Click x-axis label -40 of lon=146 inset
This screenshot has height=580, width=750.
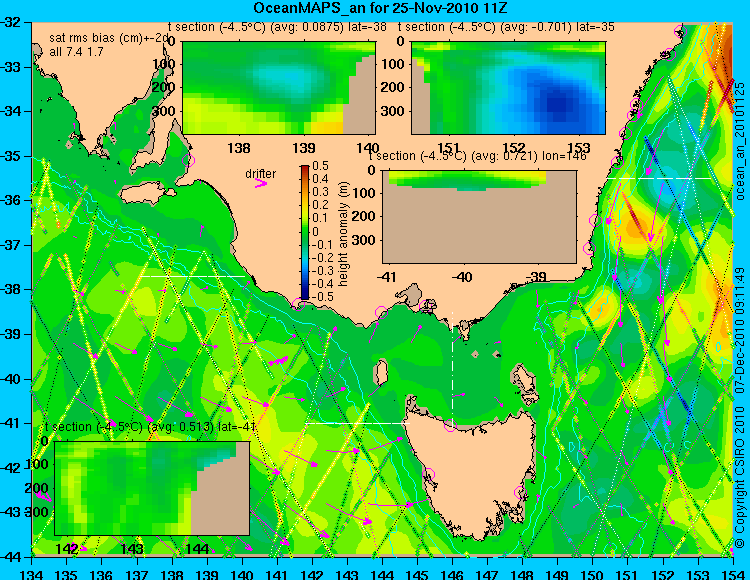[x=462, y=277]
